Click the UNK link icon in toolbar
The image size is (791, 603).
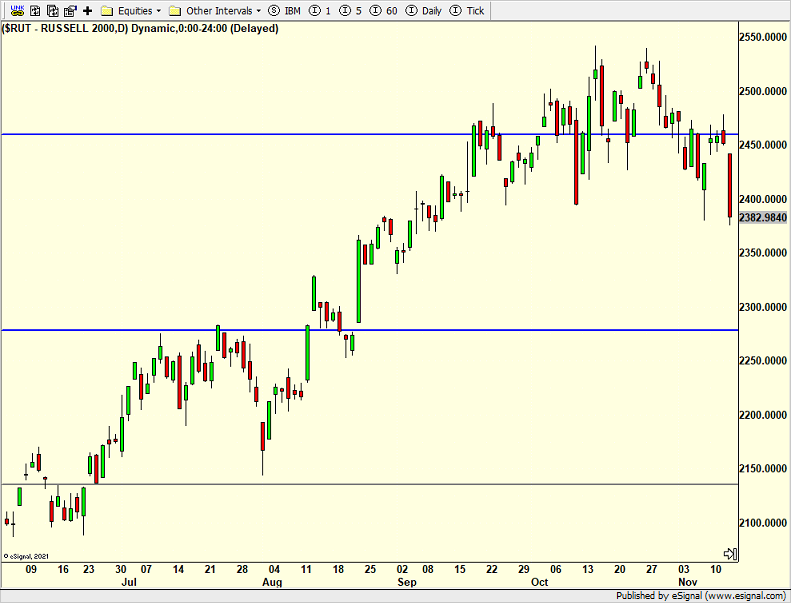(15, 10)
